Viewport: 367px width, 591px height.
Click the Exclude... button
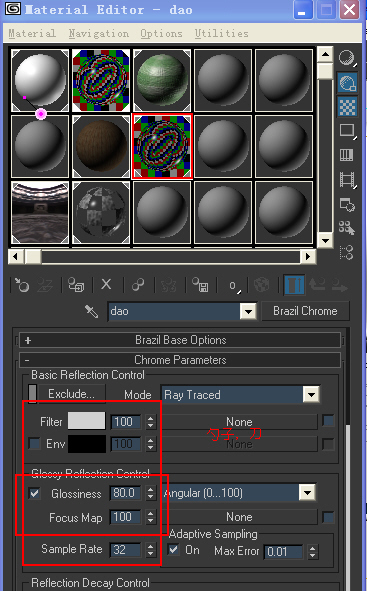tap(72, 394)
